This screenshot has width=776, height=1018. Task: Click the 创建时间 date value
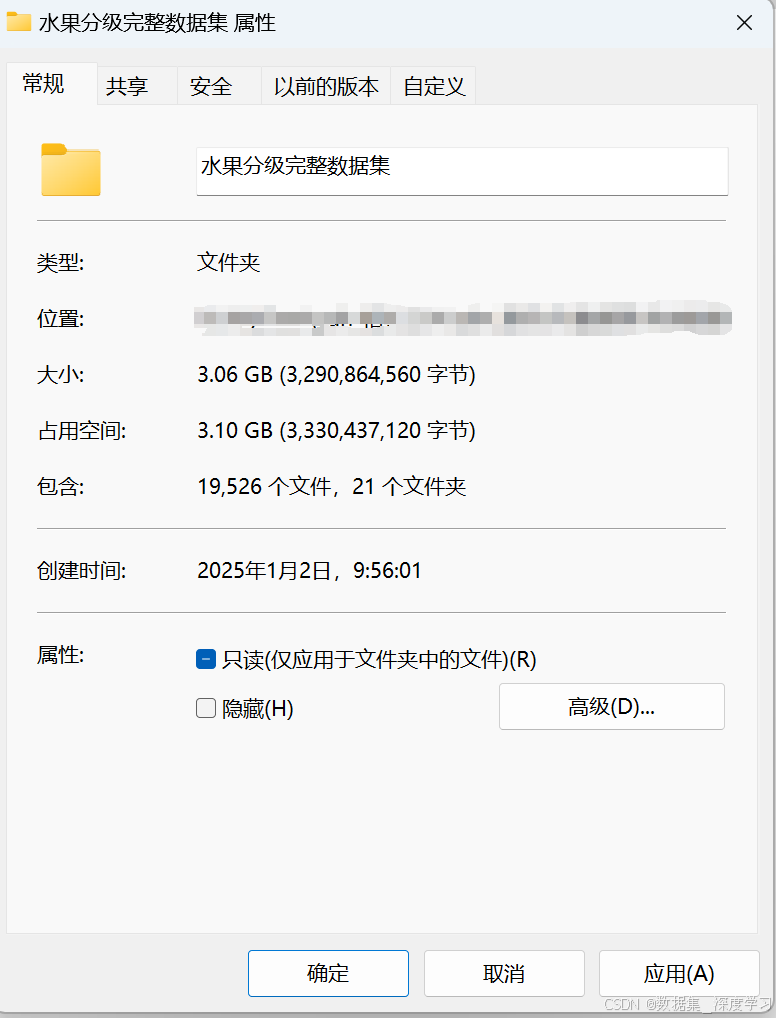310,571
